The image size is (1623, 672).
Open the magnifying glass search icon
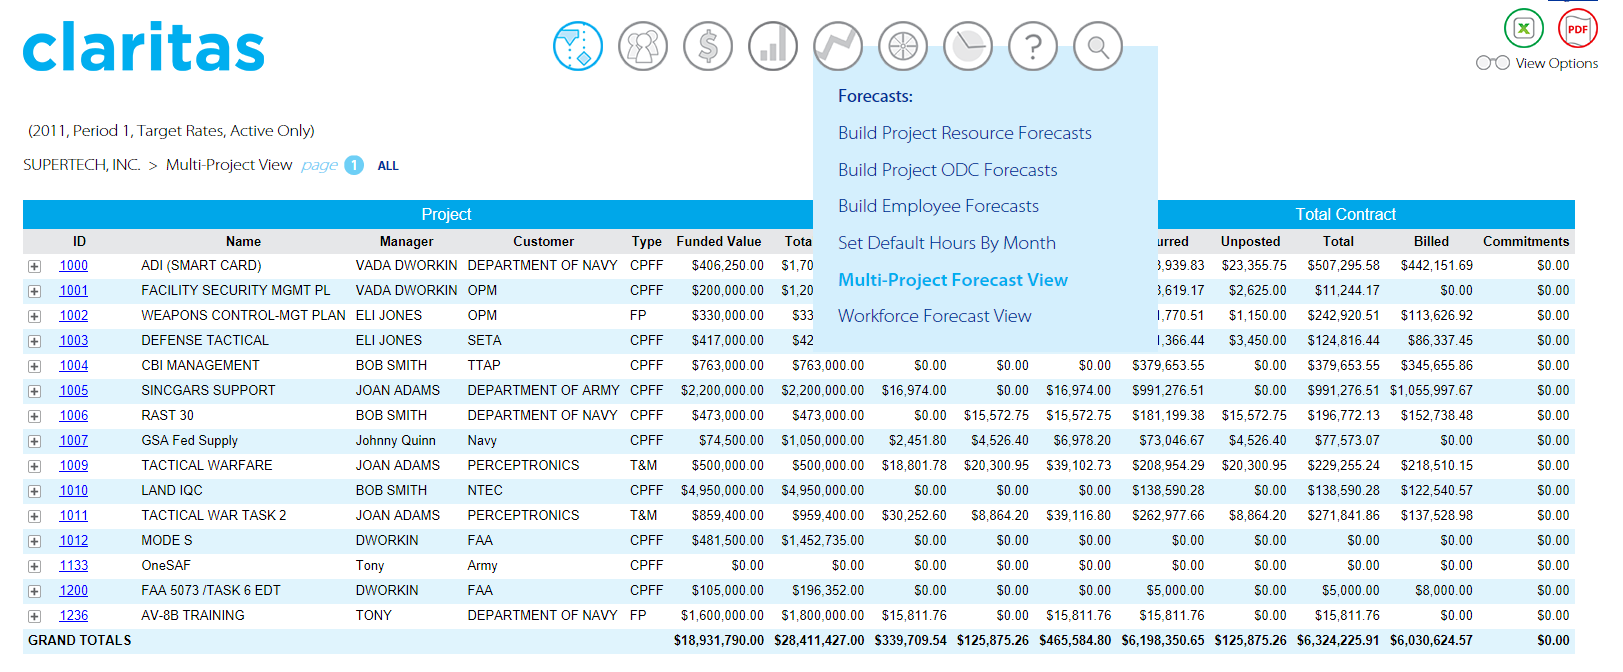tap(1098, 46)
